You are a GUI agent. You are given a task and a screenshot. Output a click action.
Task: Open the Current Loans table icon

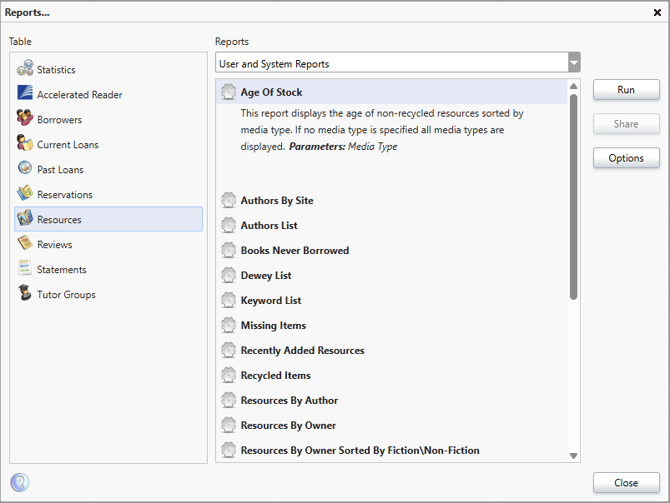25,144
